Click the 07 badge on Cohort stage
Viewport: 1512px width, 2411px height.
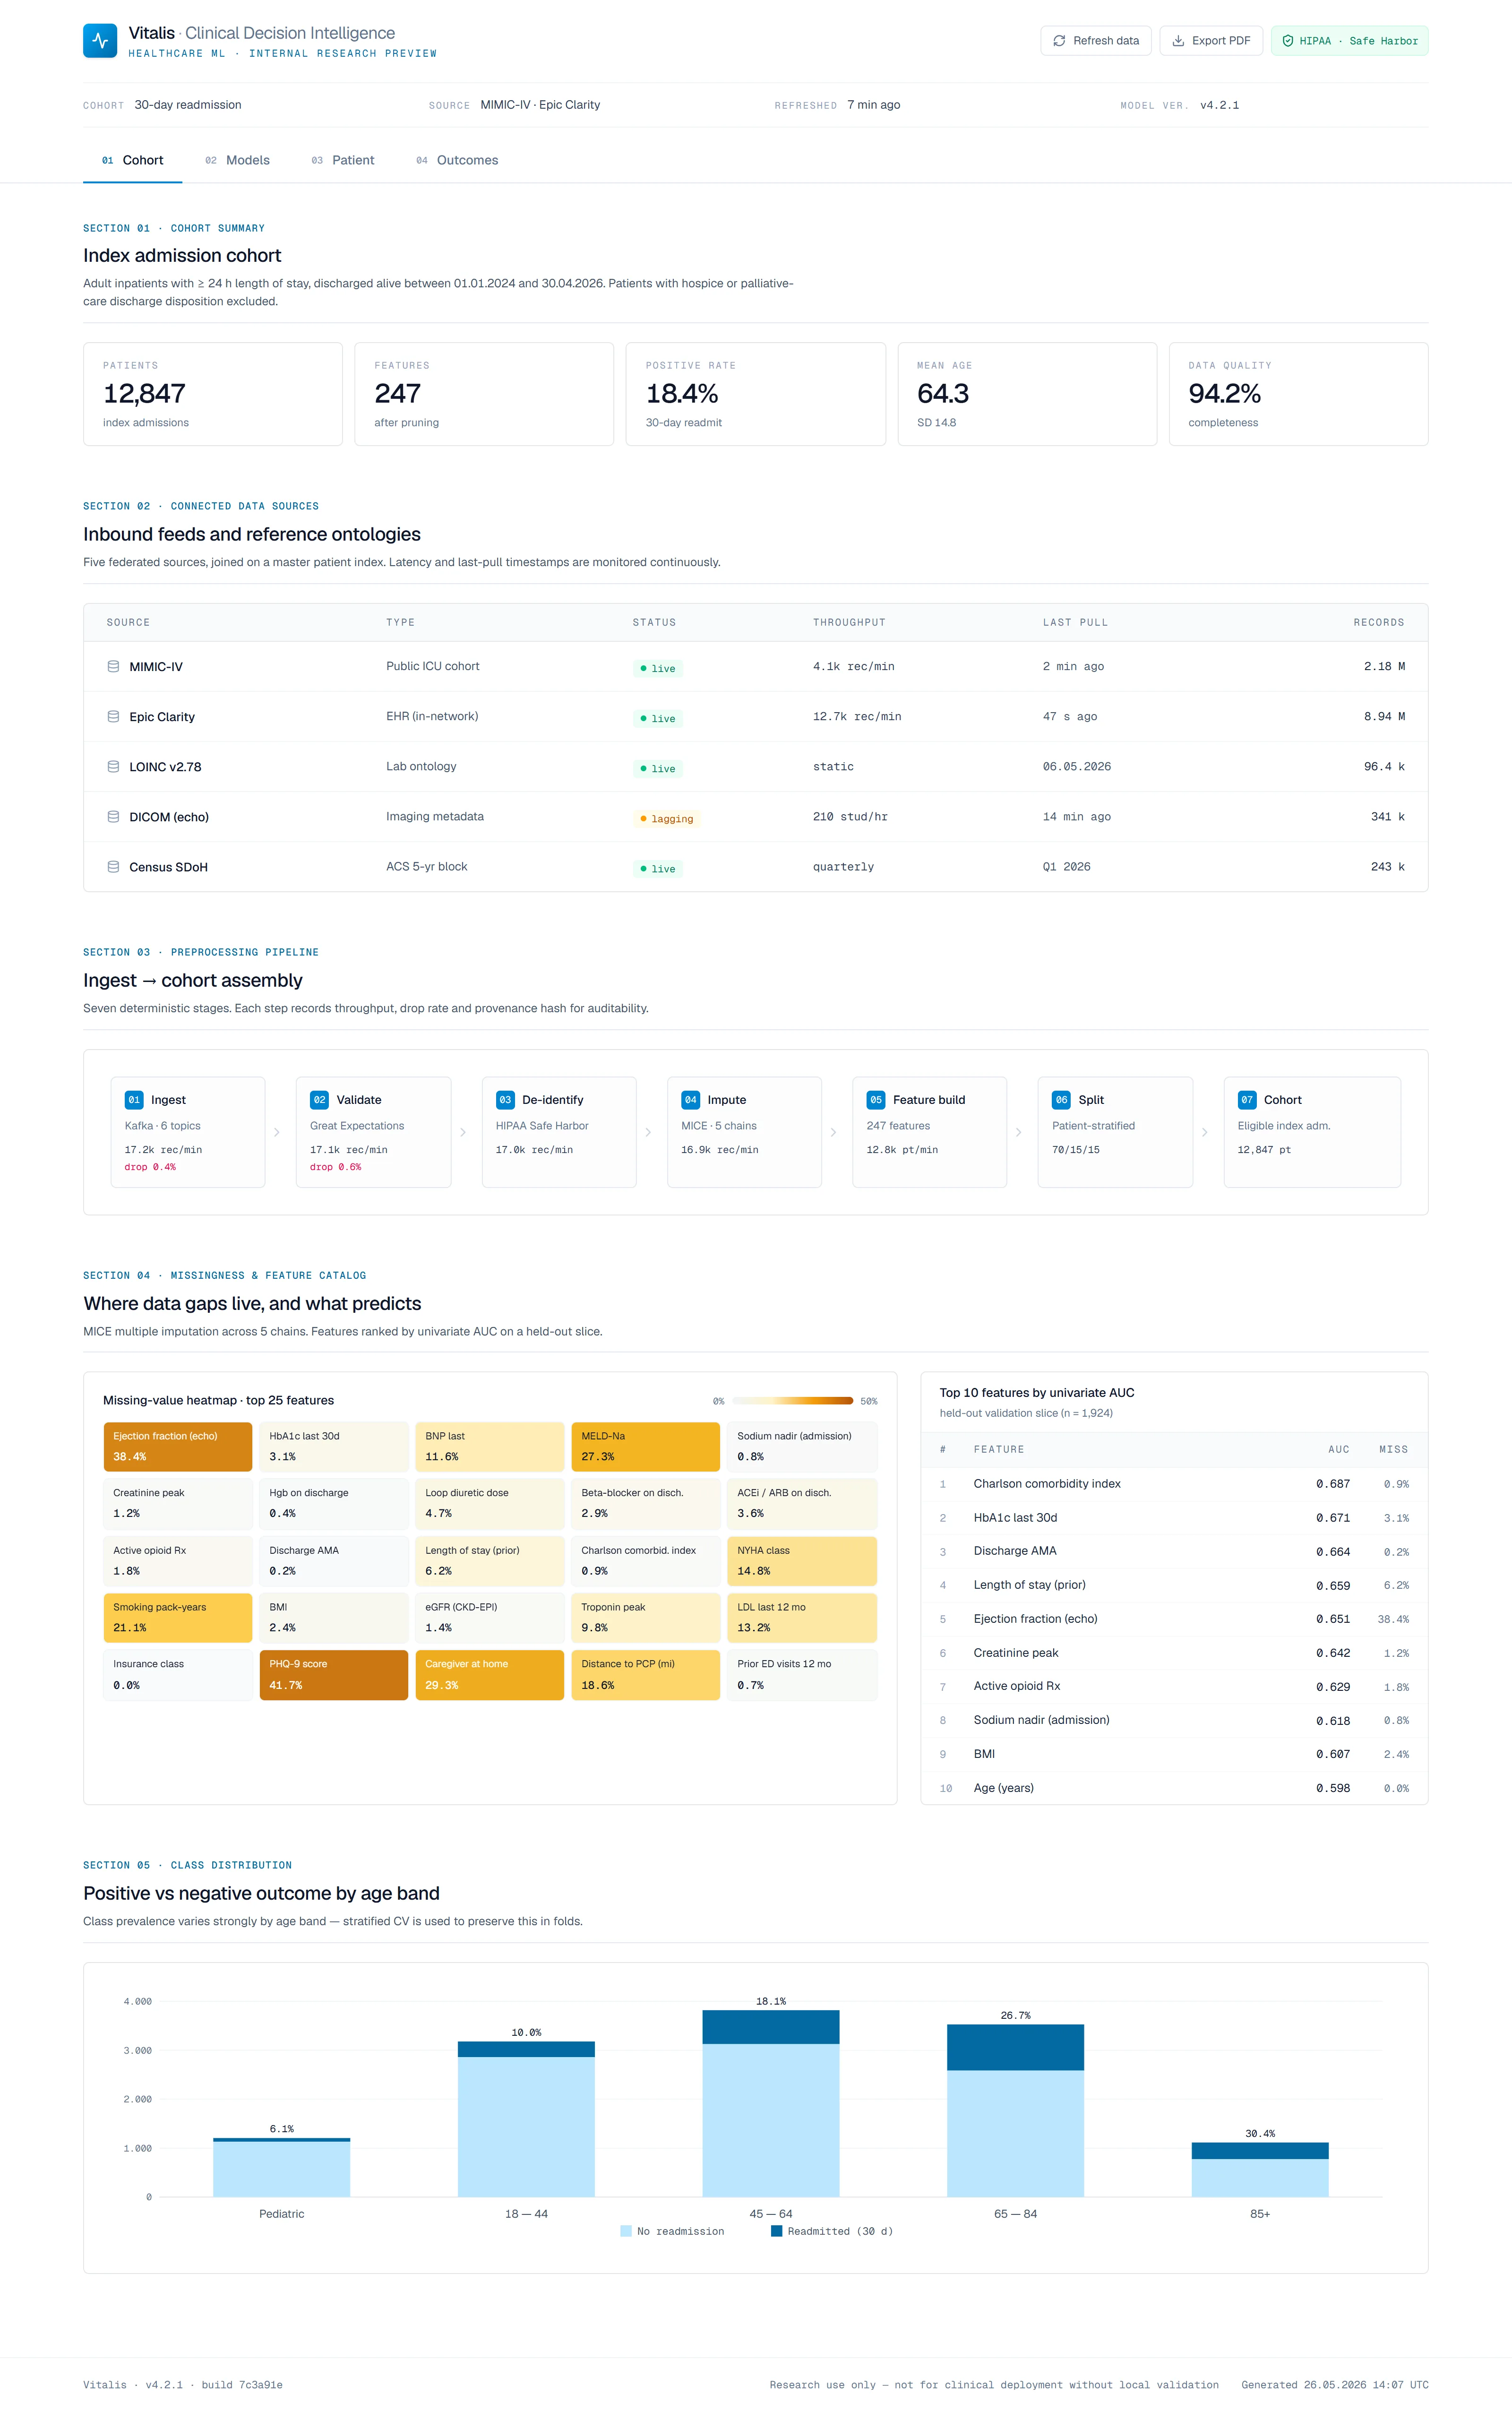click(1247, 1099)
